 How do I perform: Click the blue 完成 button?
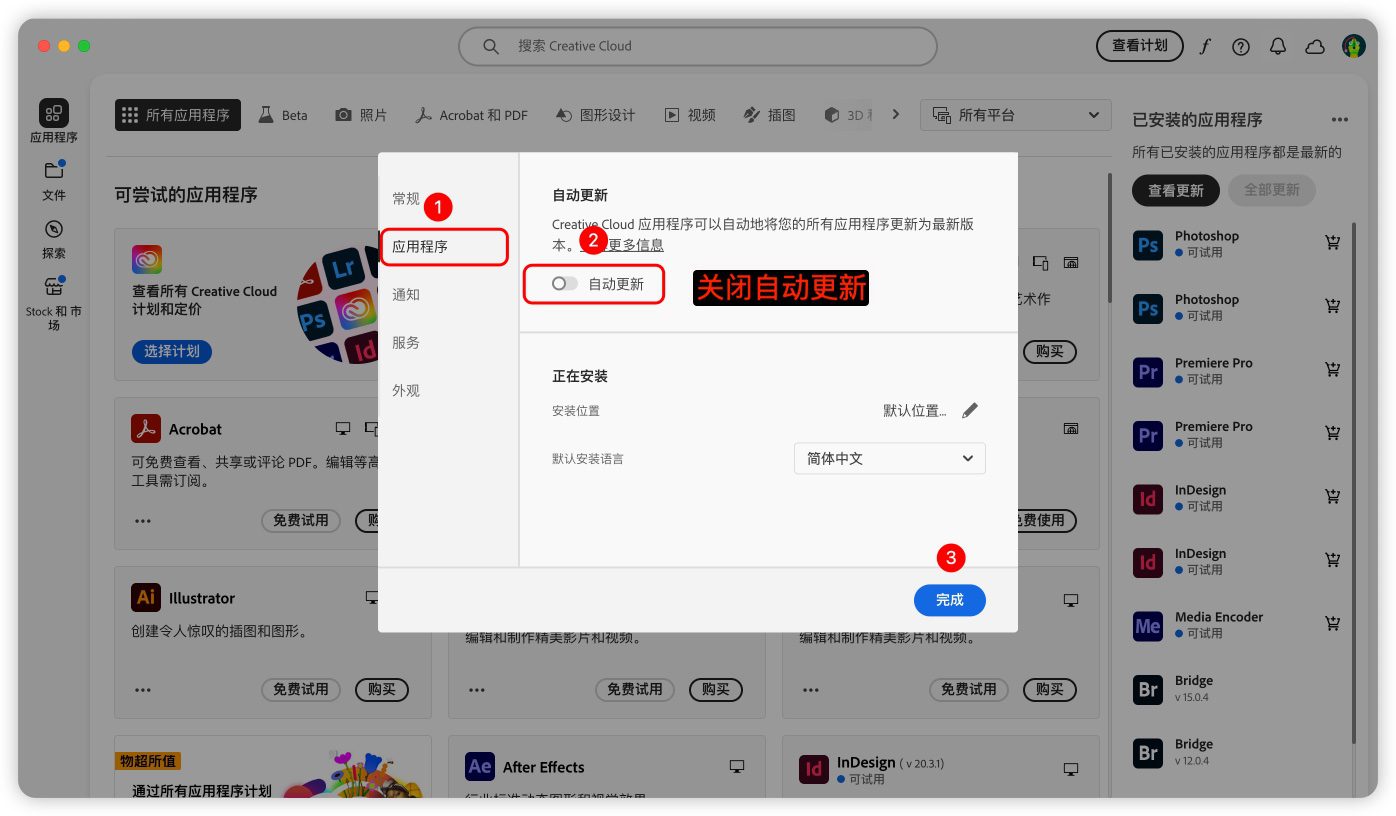[x=949, y=600]
